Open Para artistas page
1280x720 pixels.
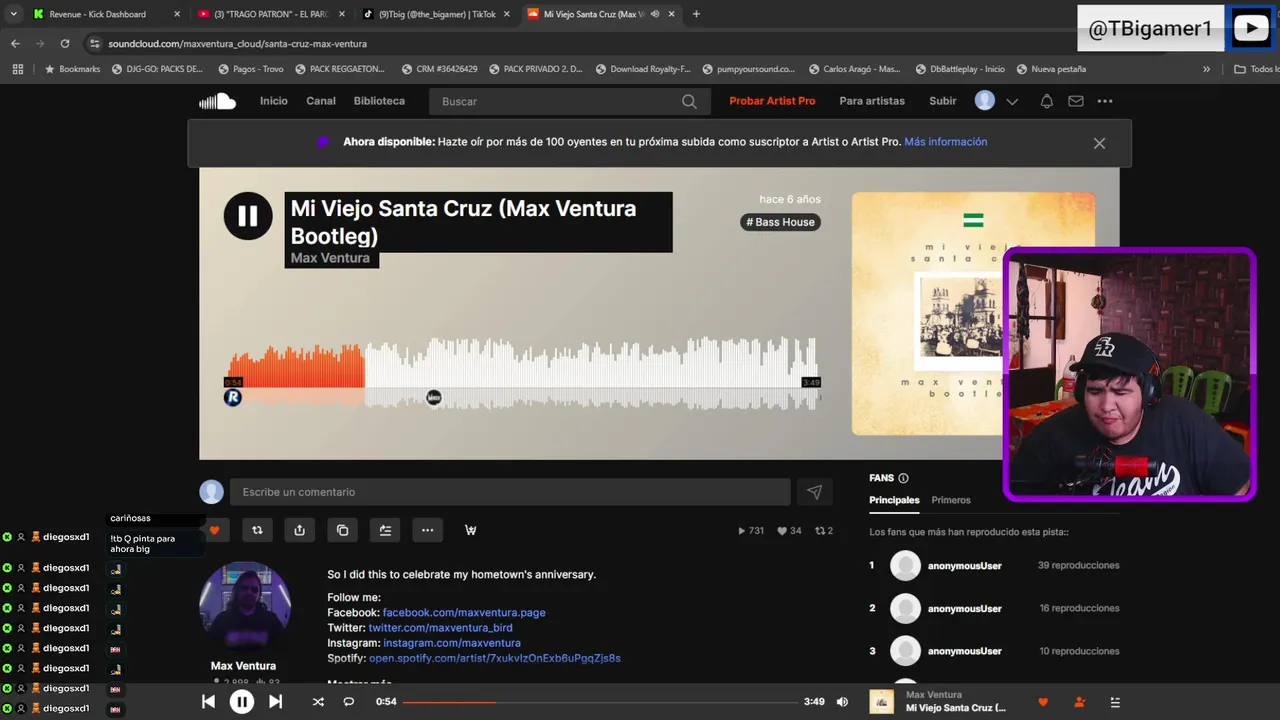872,101
